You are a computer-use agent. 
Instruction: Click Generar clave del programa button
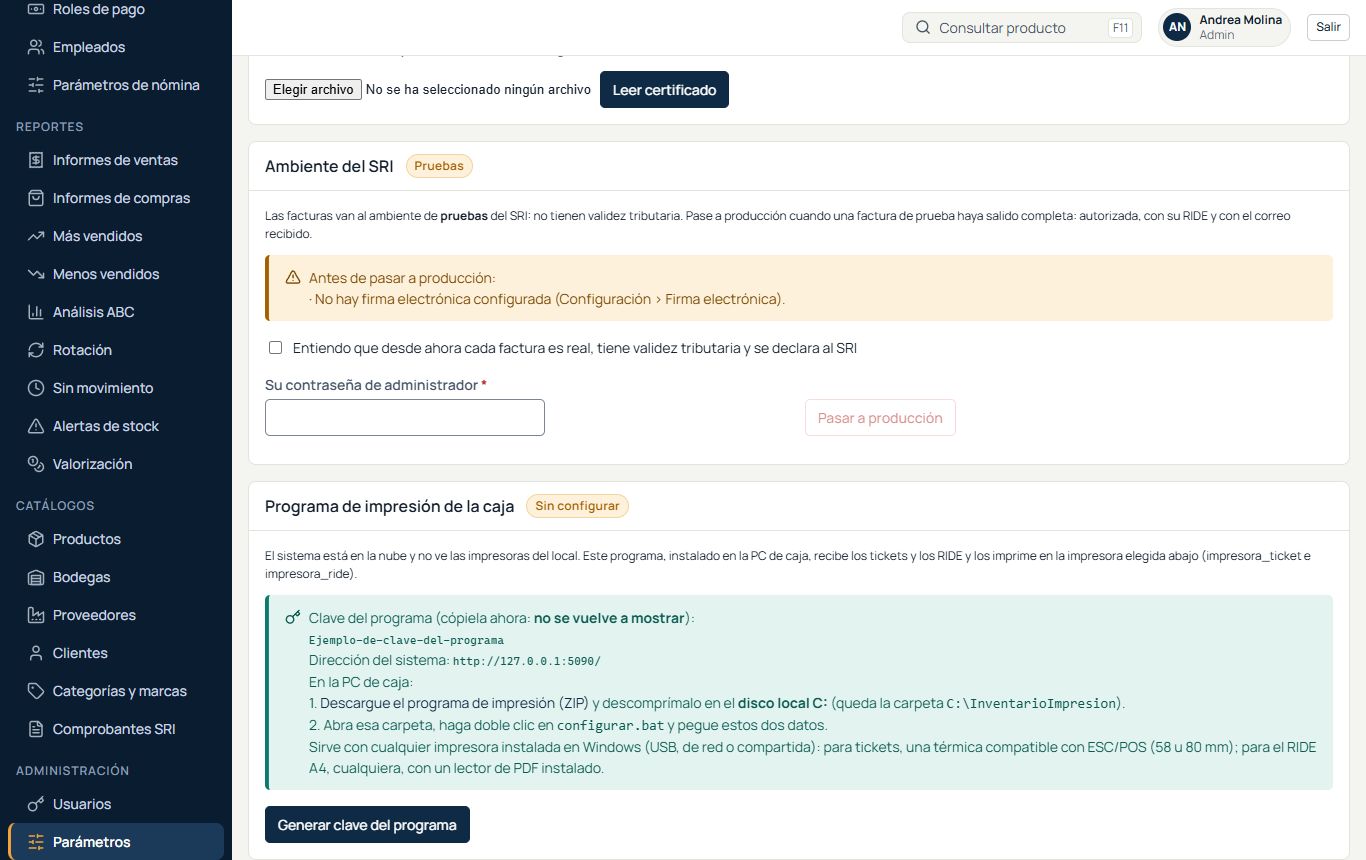point(367,825)
